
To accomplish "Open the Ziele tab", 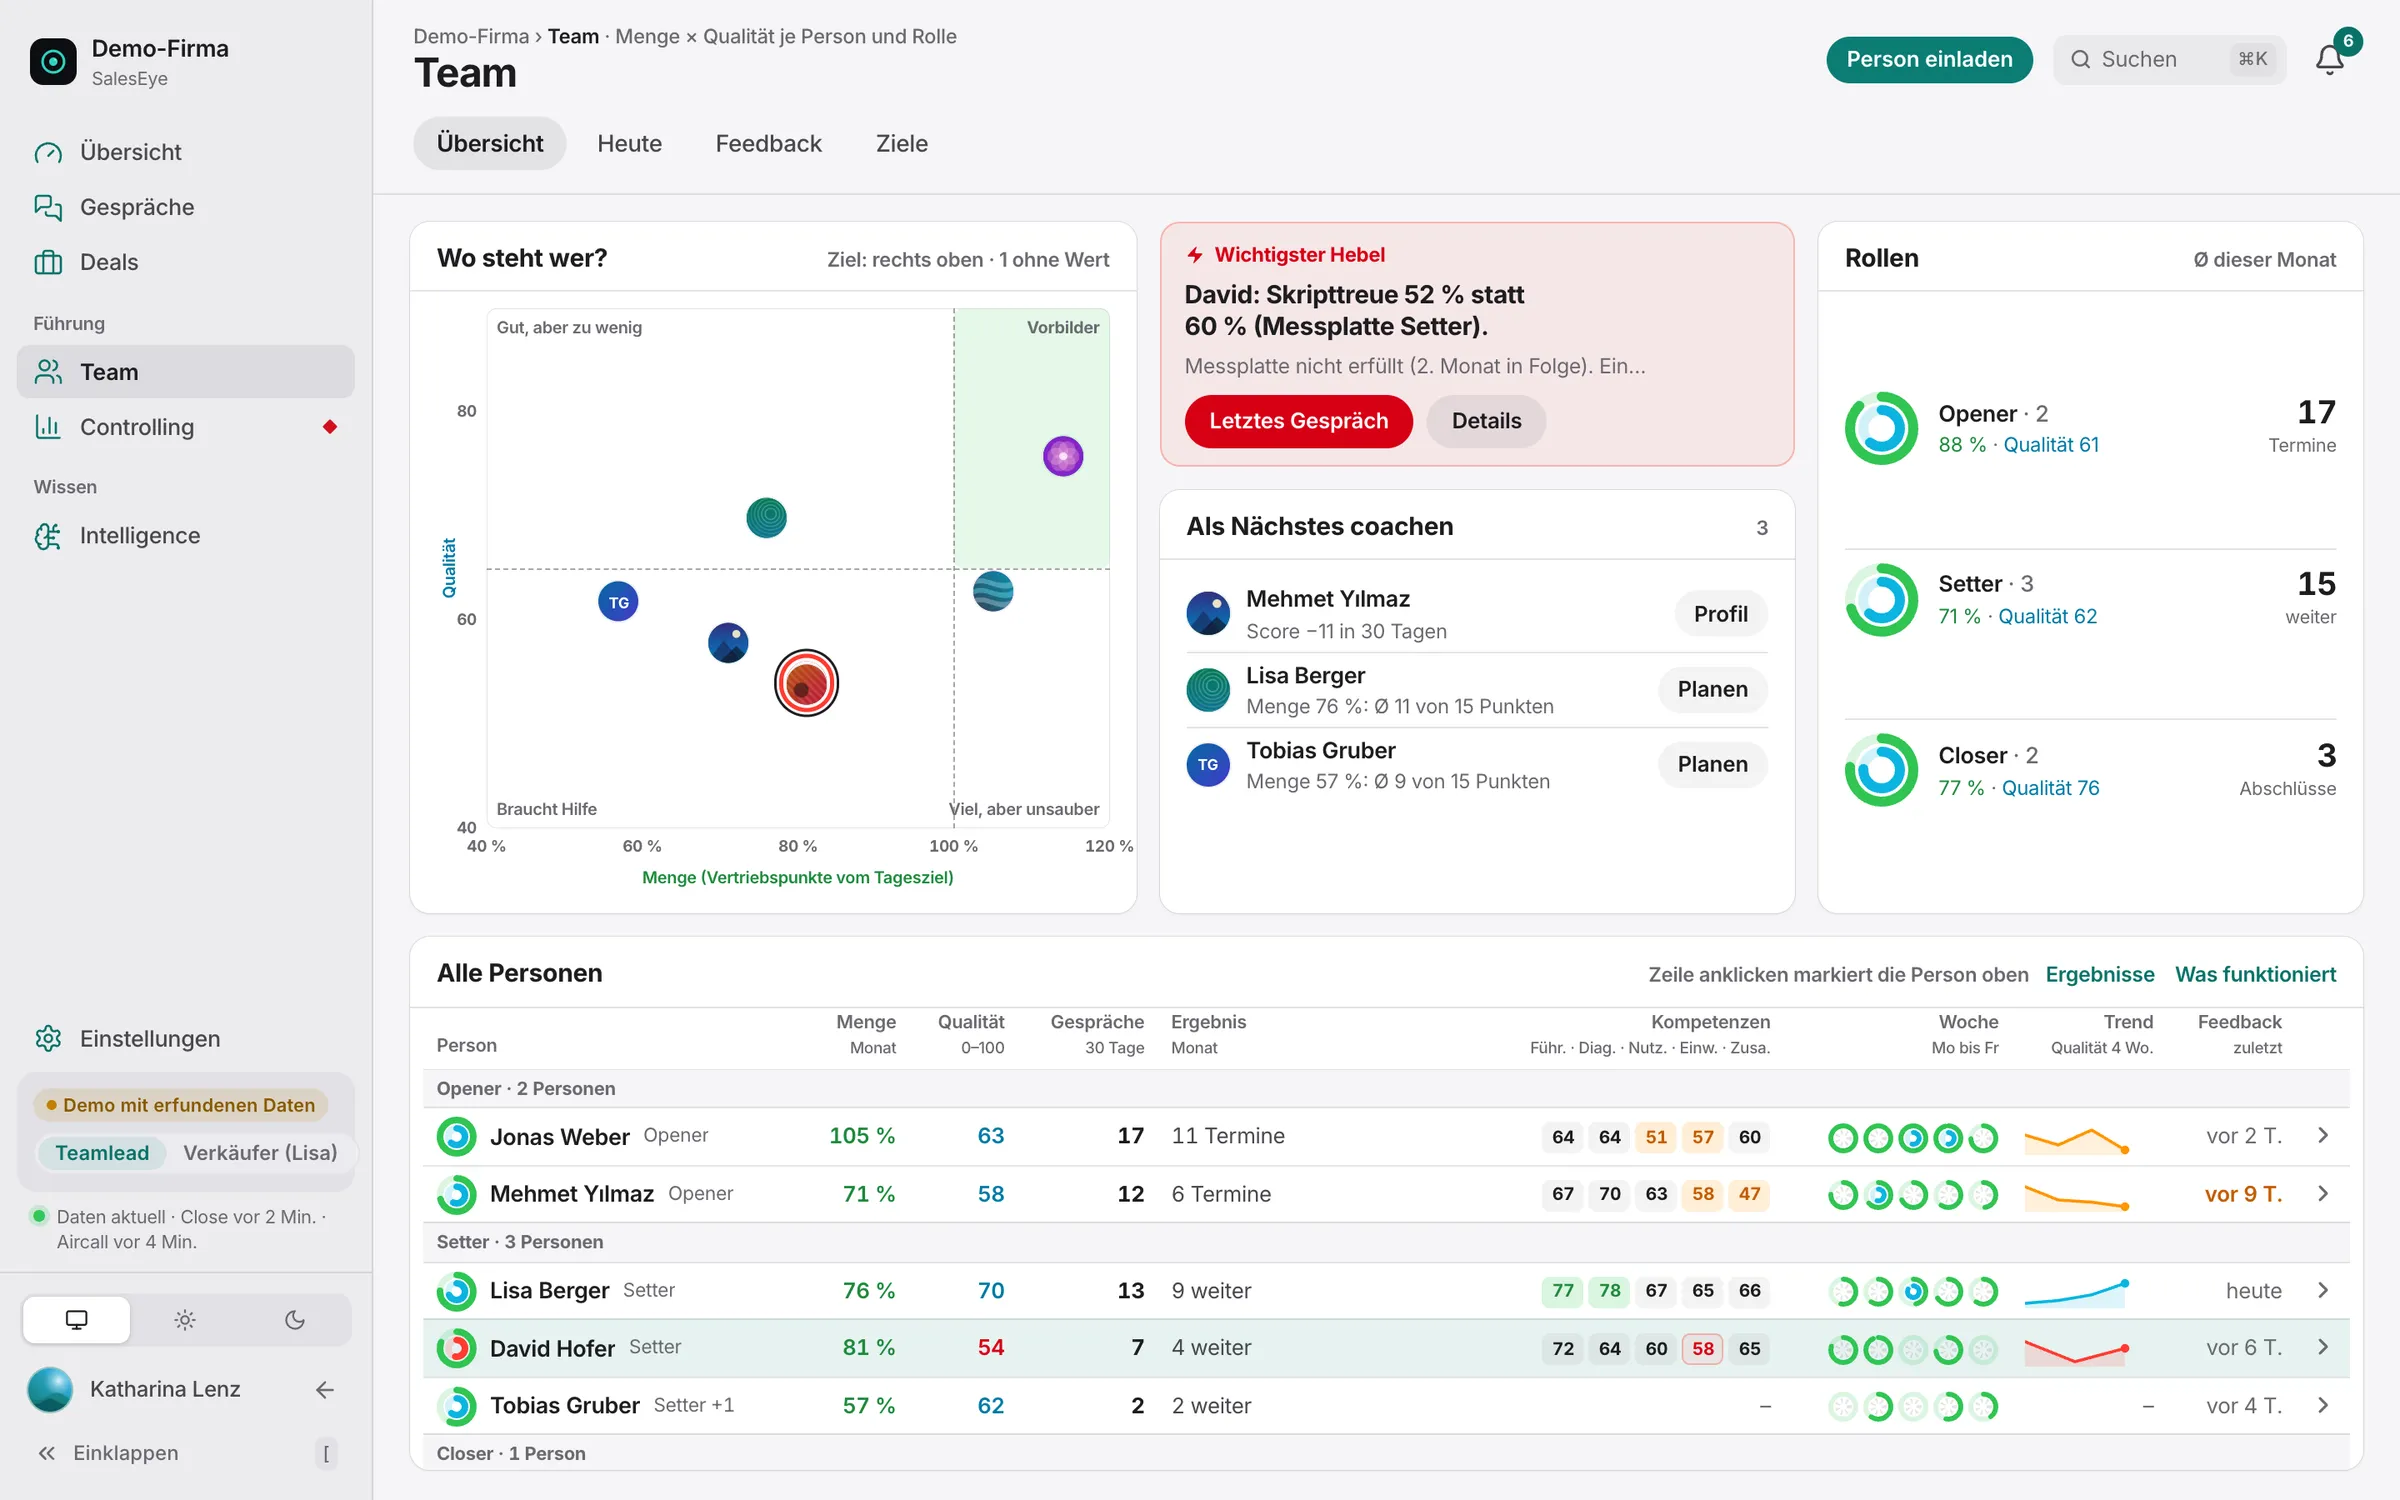I will click(902, 144).
